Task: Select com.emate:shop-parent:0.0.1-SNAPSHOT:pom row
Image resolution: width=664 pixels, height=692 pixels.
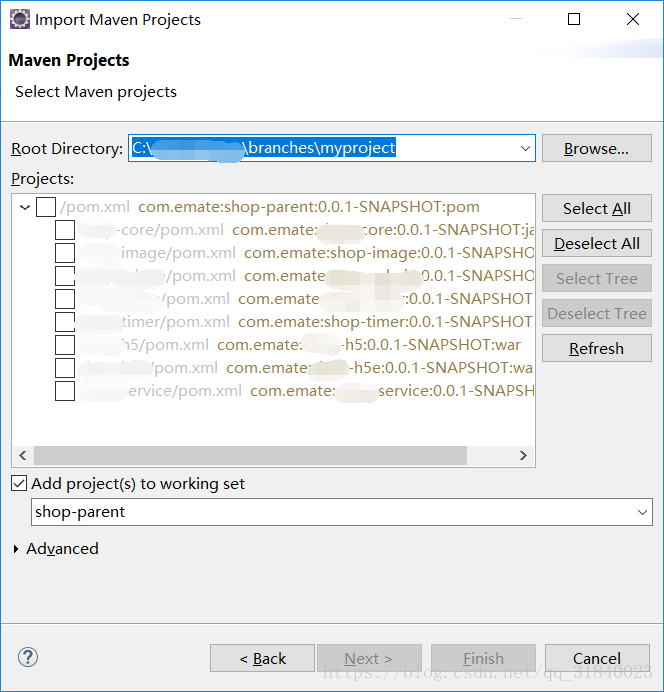Action: click(x=270, y=207)
